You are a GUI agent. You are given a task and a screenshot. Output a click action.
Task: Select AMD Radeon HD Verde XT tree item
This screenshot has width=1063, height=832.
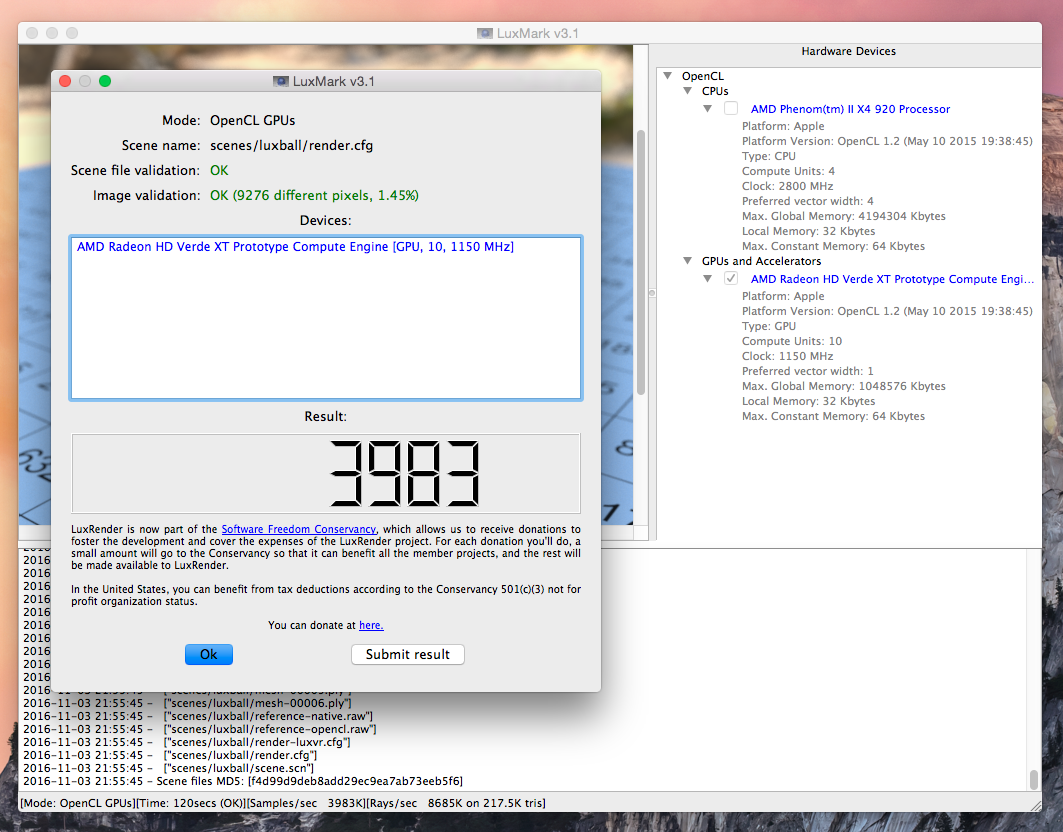892,279
